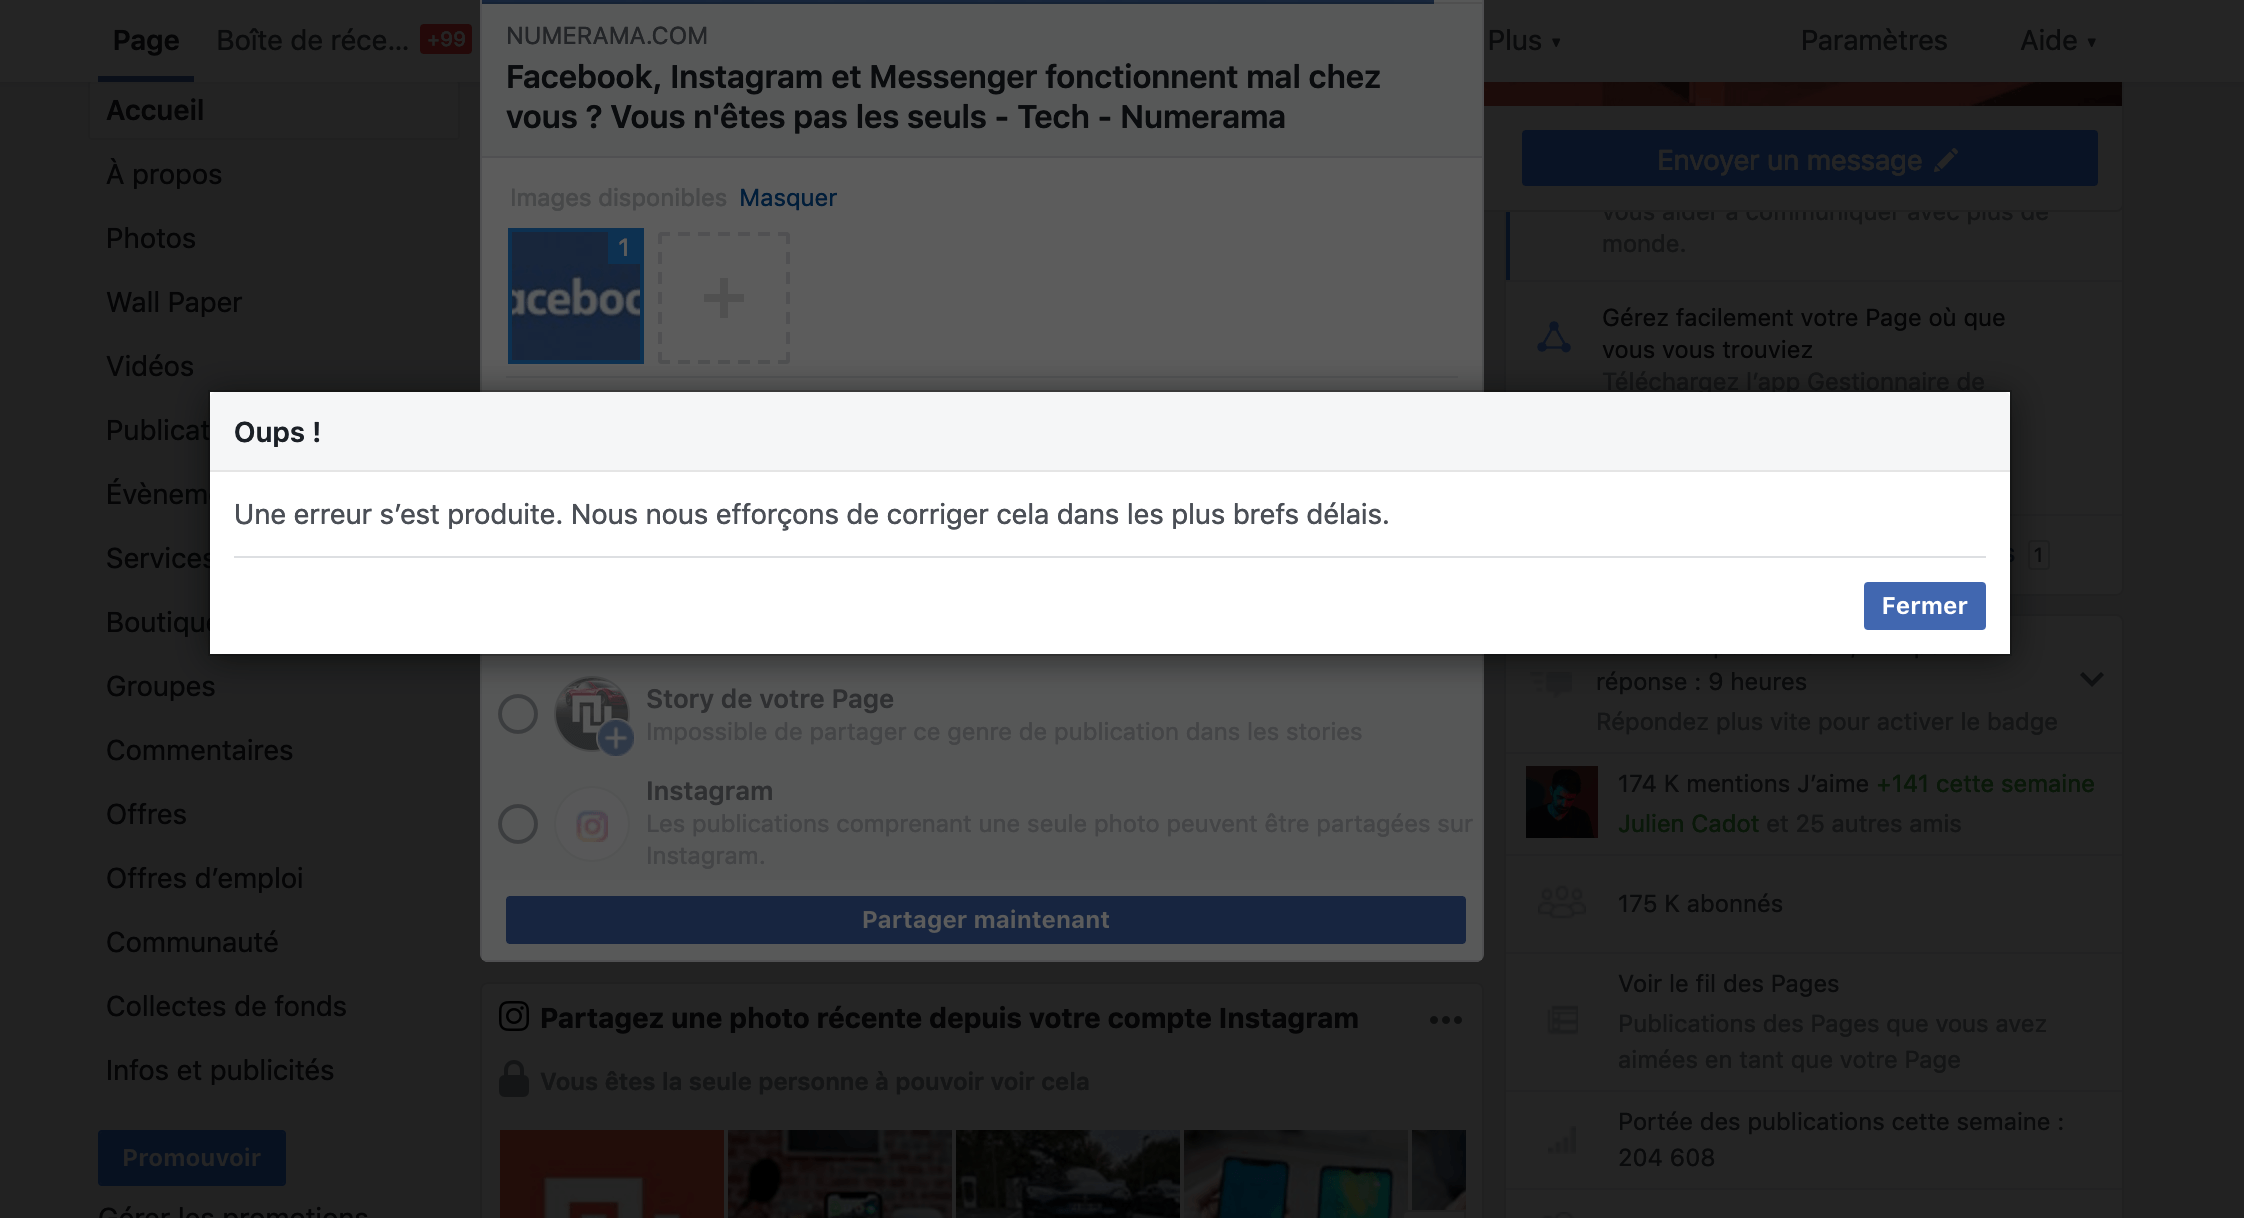Click the Instagram icon beside Partagez une photo
Image resolution: width=2244 pixels, height=1218 pixels.
click(x=514, y=1017)
